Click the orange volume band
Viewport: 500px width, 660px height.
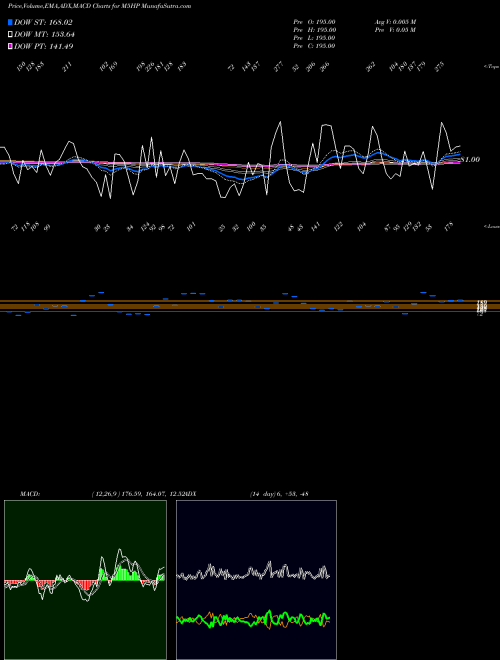[250, 306]
